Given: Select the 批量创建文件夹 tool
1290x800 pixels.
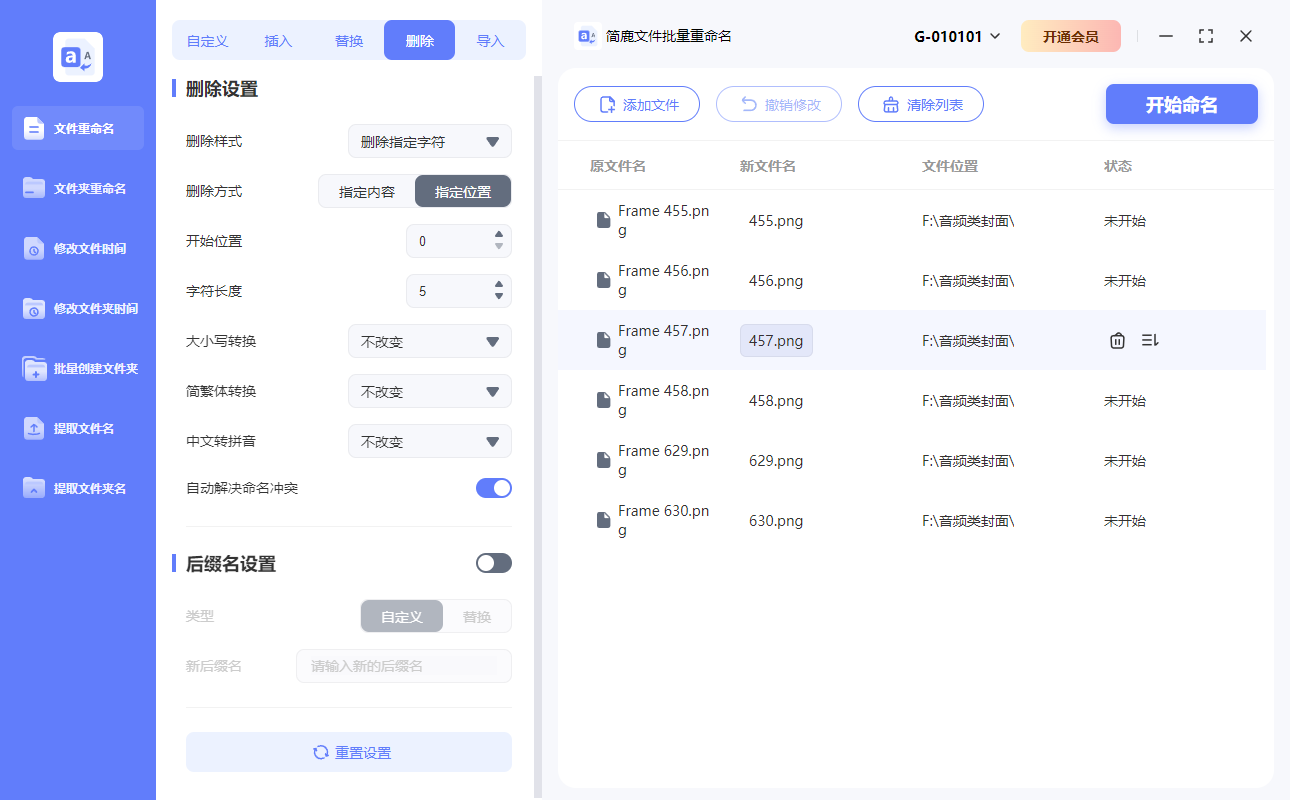Looking at the screenshot, I should point(77,368).
